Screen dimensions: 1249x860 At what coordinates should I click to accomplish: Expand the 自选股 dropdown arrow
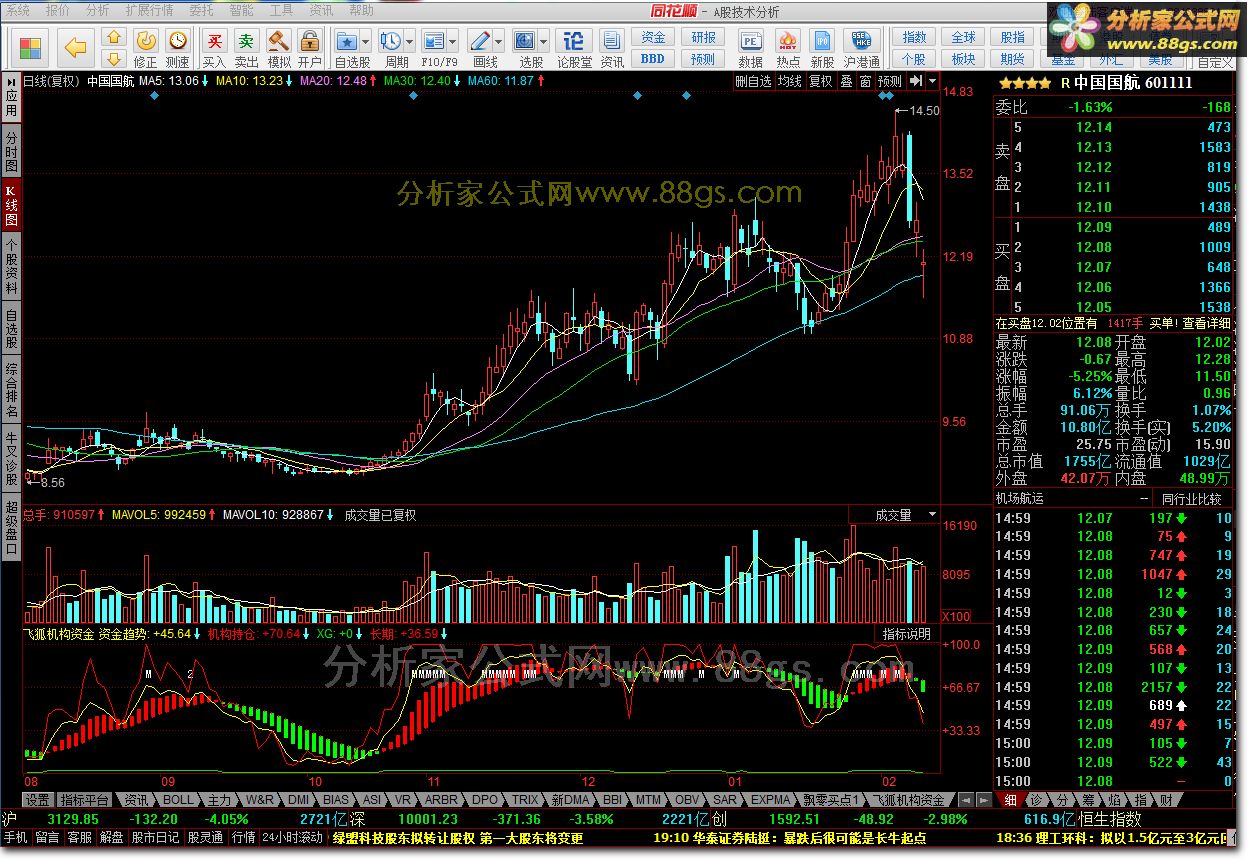(366, 42)
